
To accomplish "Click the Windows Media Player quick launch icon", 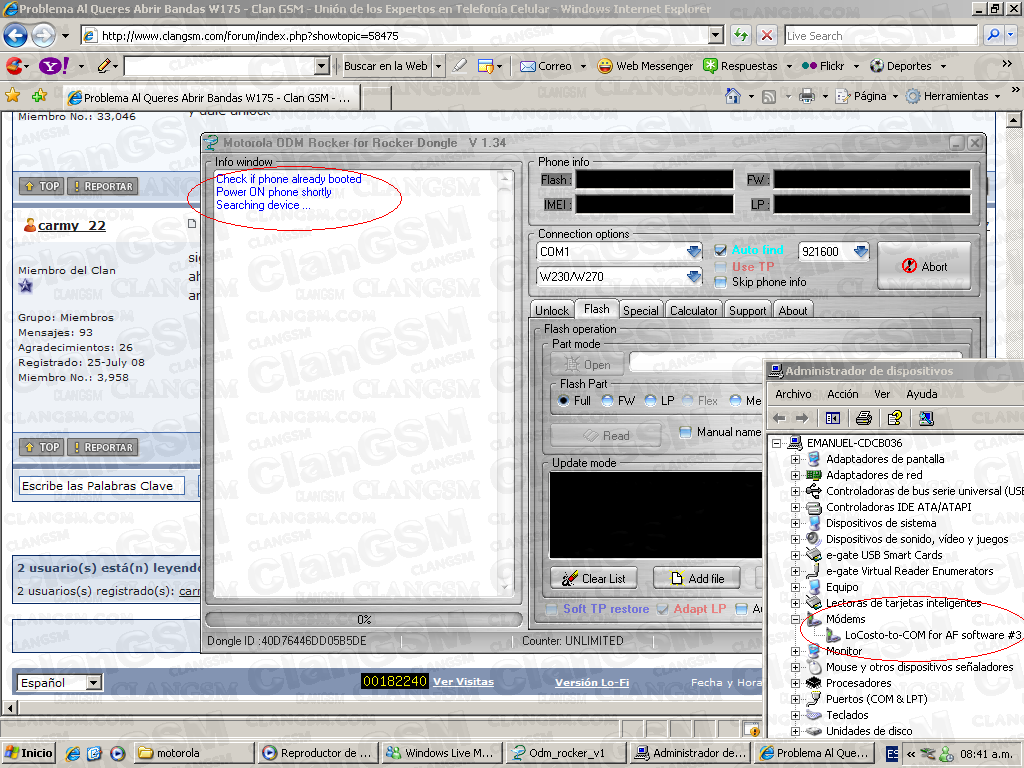I will click(x=117, y=753).
